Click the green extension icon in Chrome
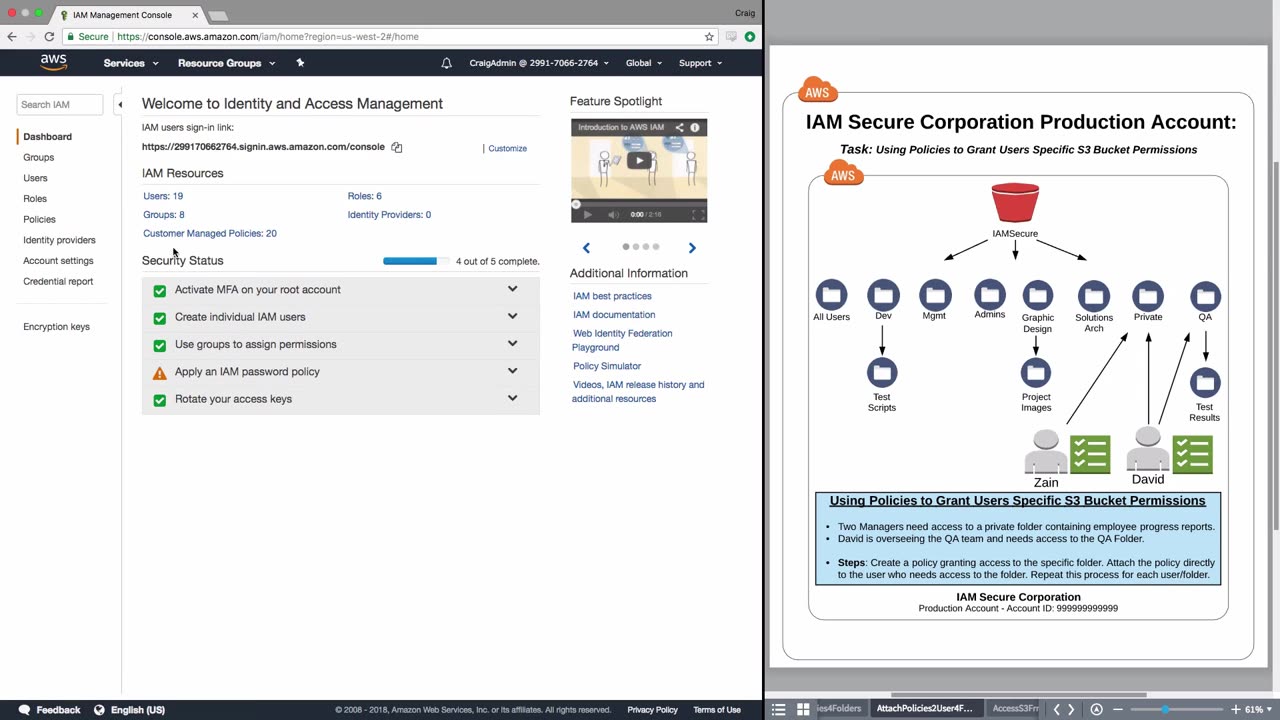Viewport: 1280px width, 720px height. point(749,36)
